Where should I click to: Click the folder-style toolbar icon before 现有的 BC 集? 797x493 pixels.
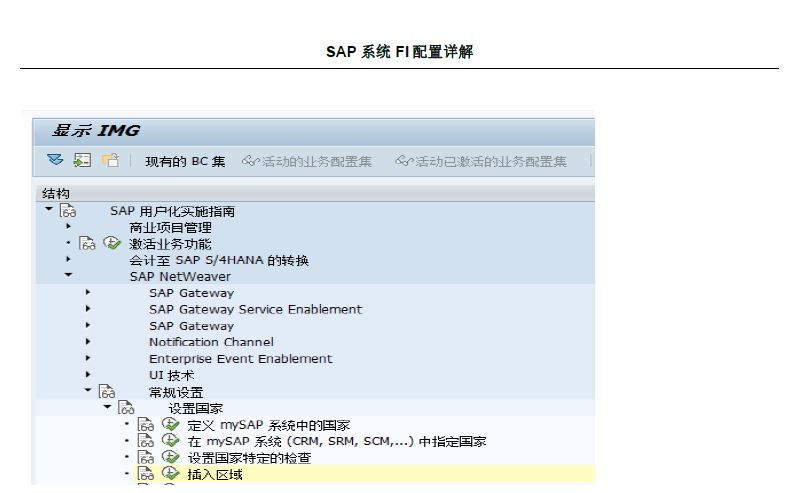coord(110,160)
